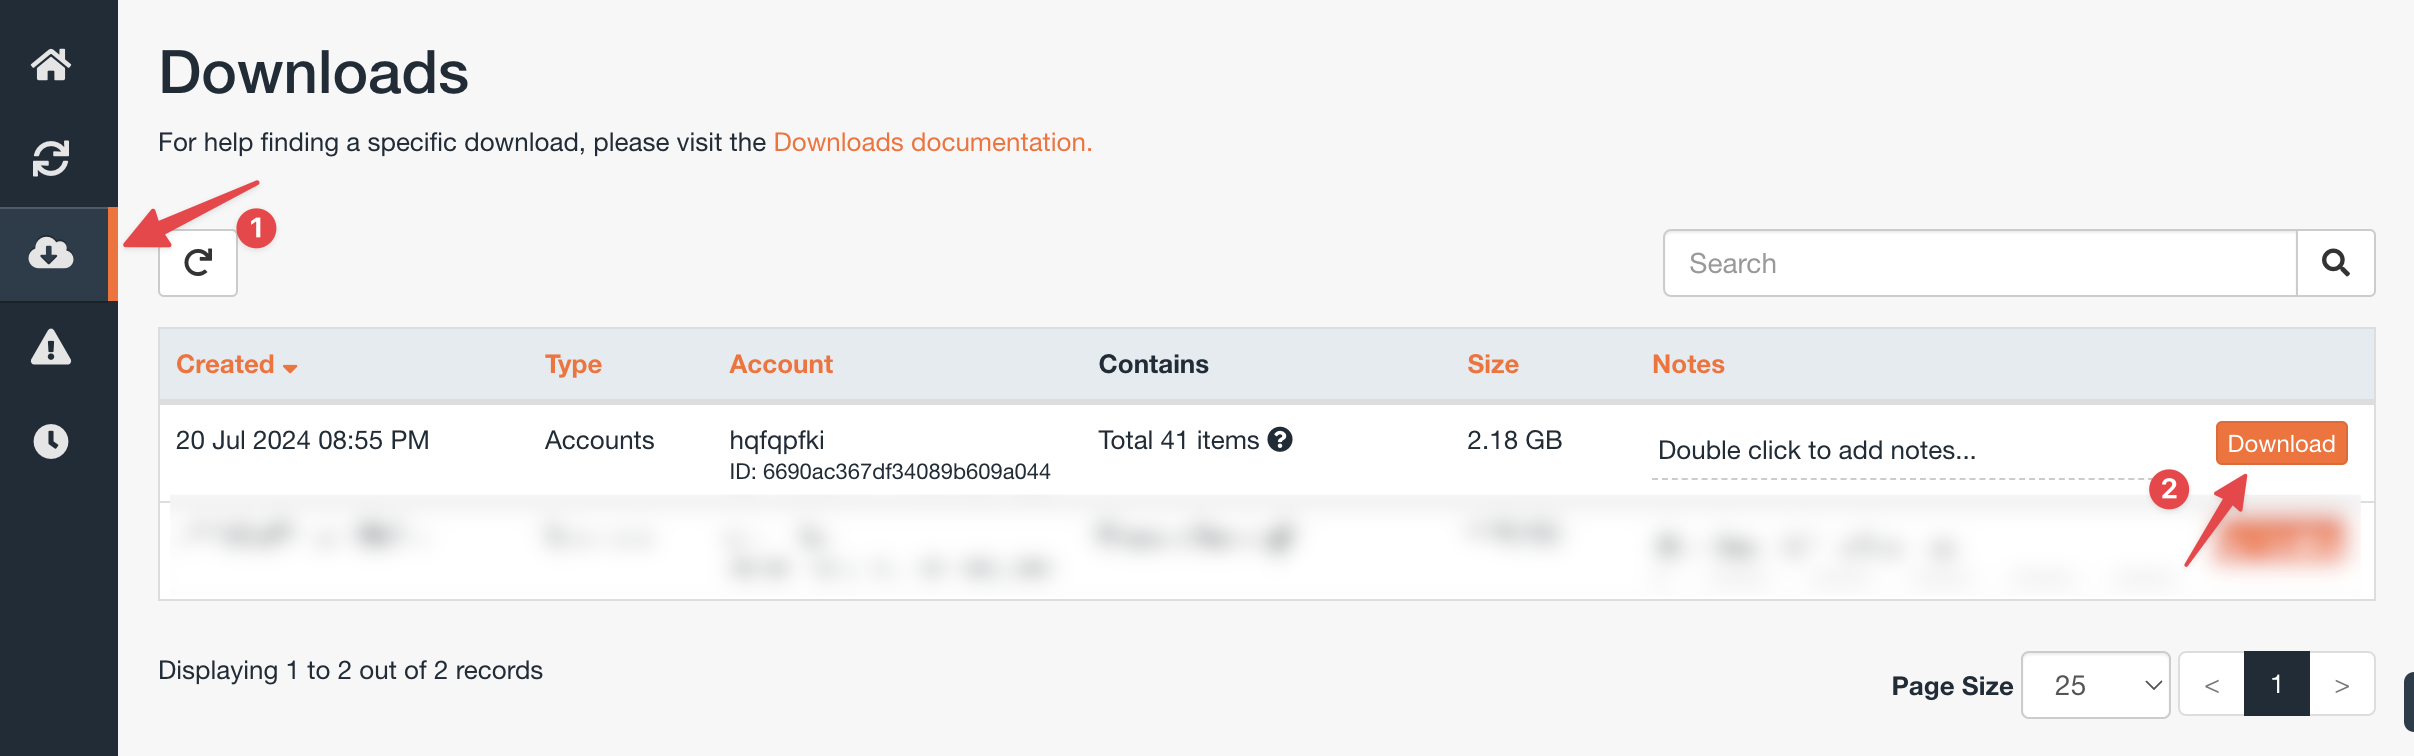Go to the next results page
The image size is (2414, 756).
2342,685
